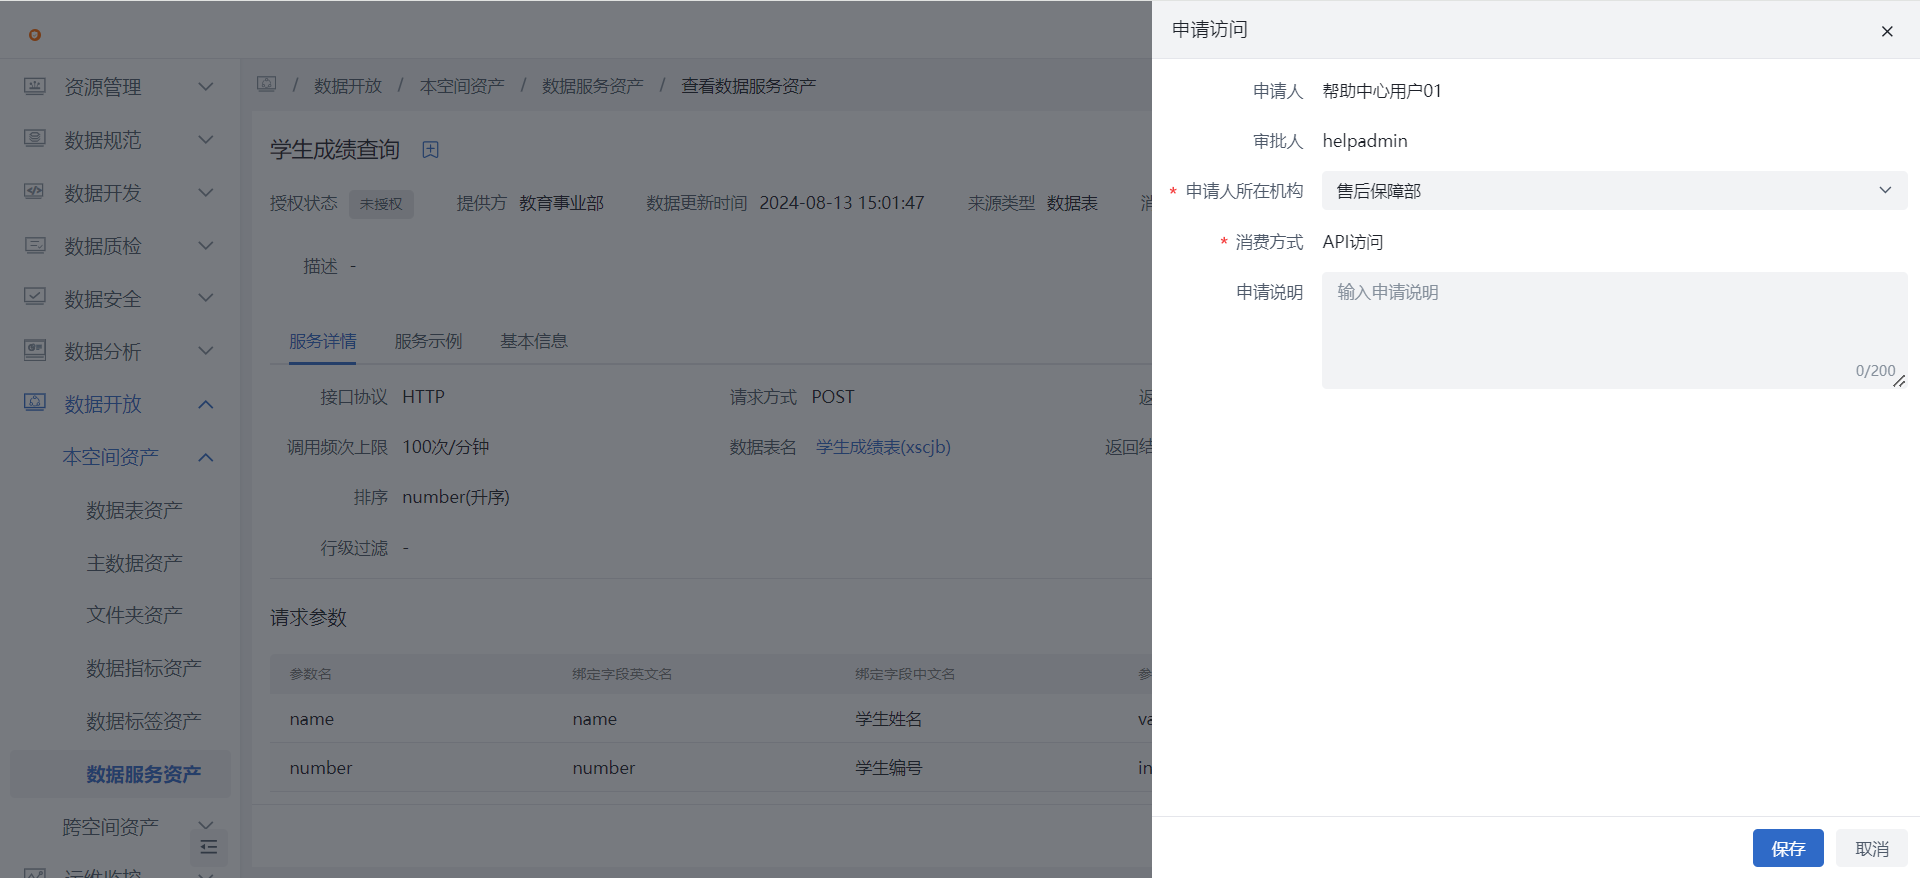This screenshot has width=1920, height=878.
Task: Switch to the 服务详情 tab
Action: tap(323, 341)
